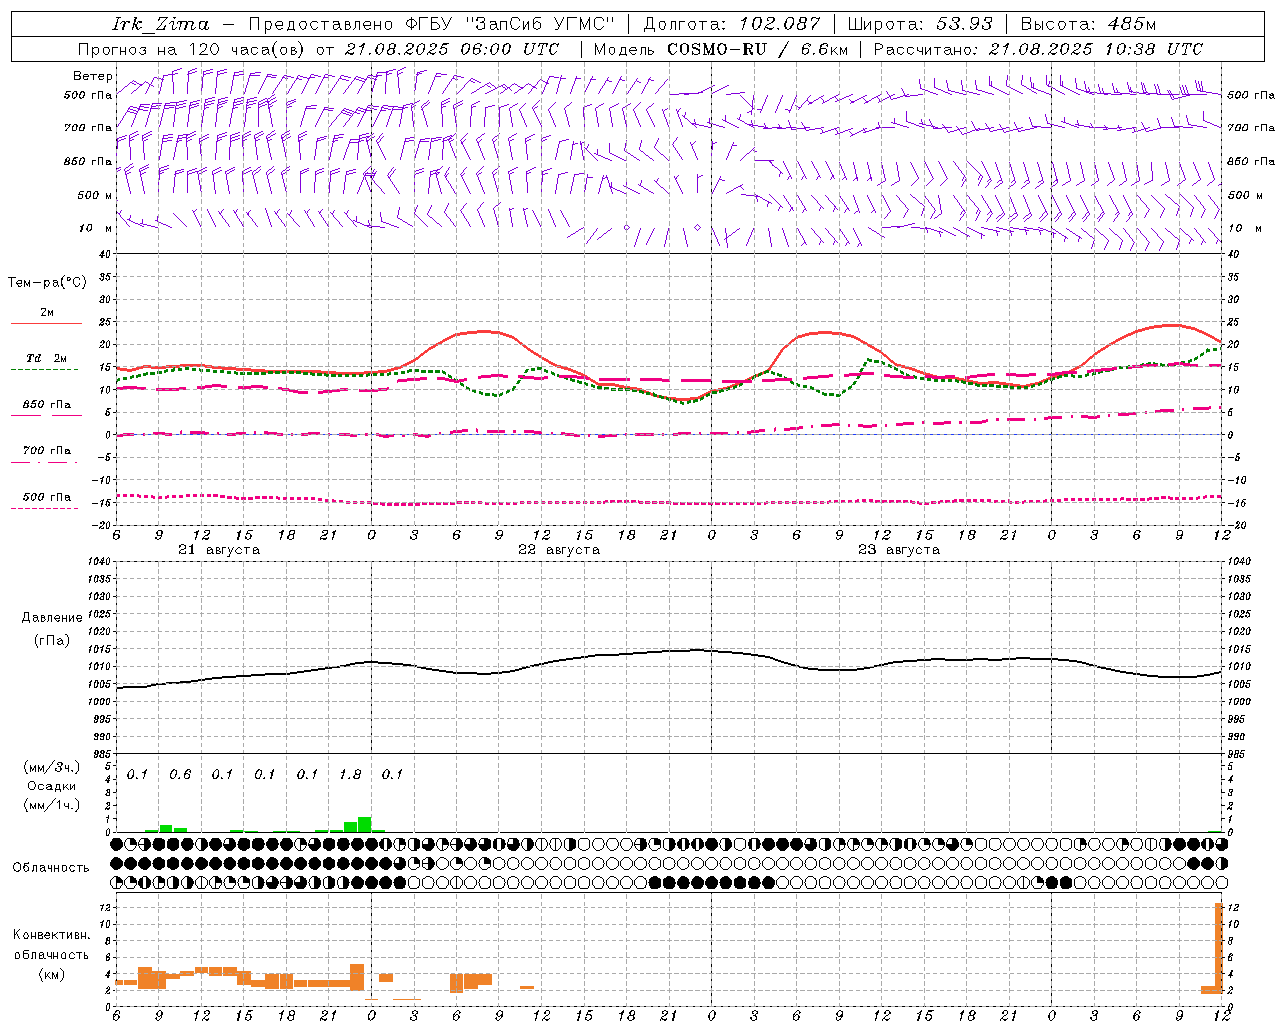Viewport: 1280px width, 1024px height.
Task: Click the "21 августа" date label
Action: pos(219,550)
